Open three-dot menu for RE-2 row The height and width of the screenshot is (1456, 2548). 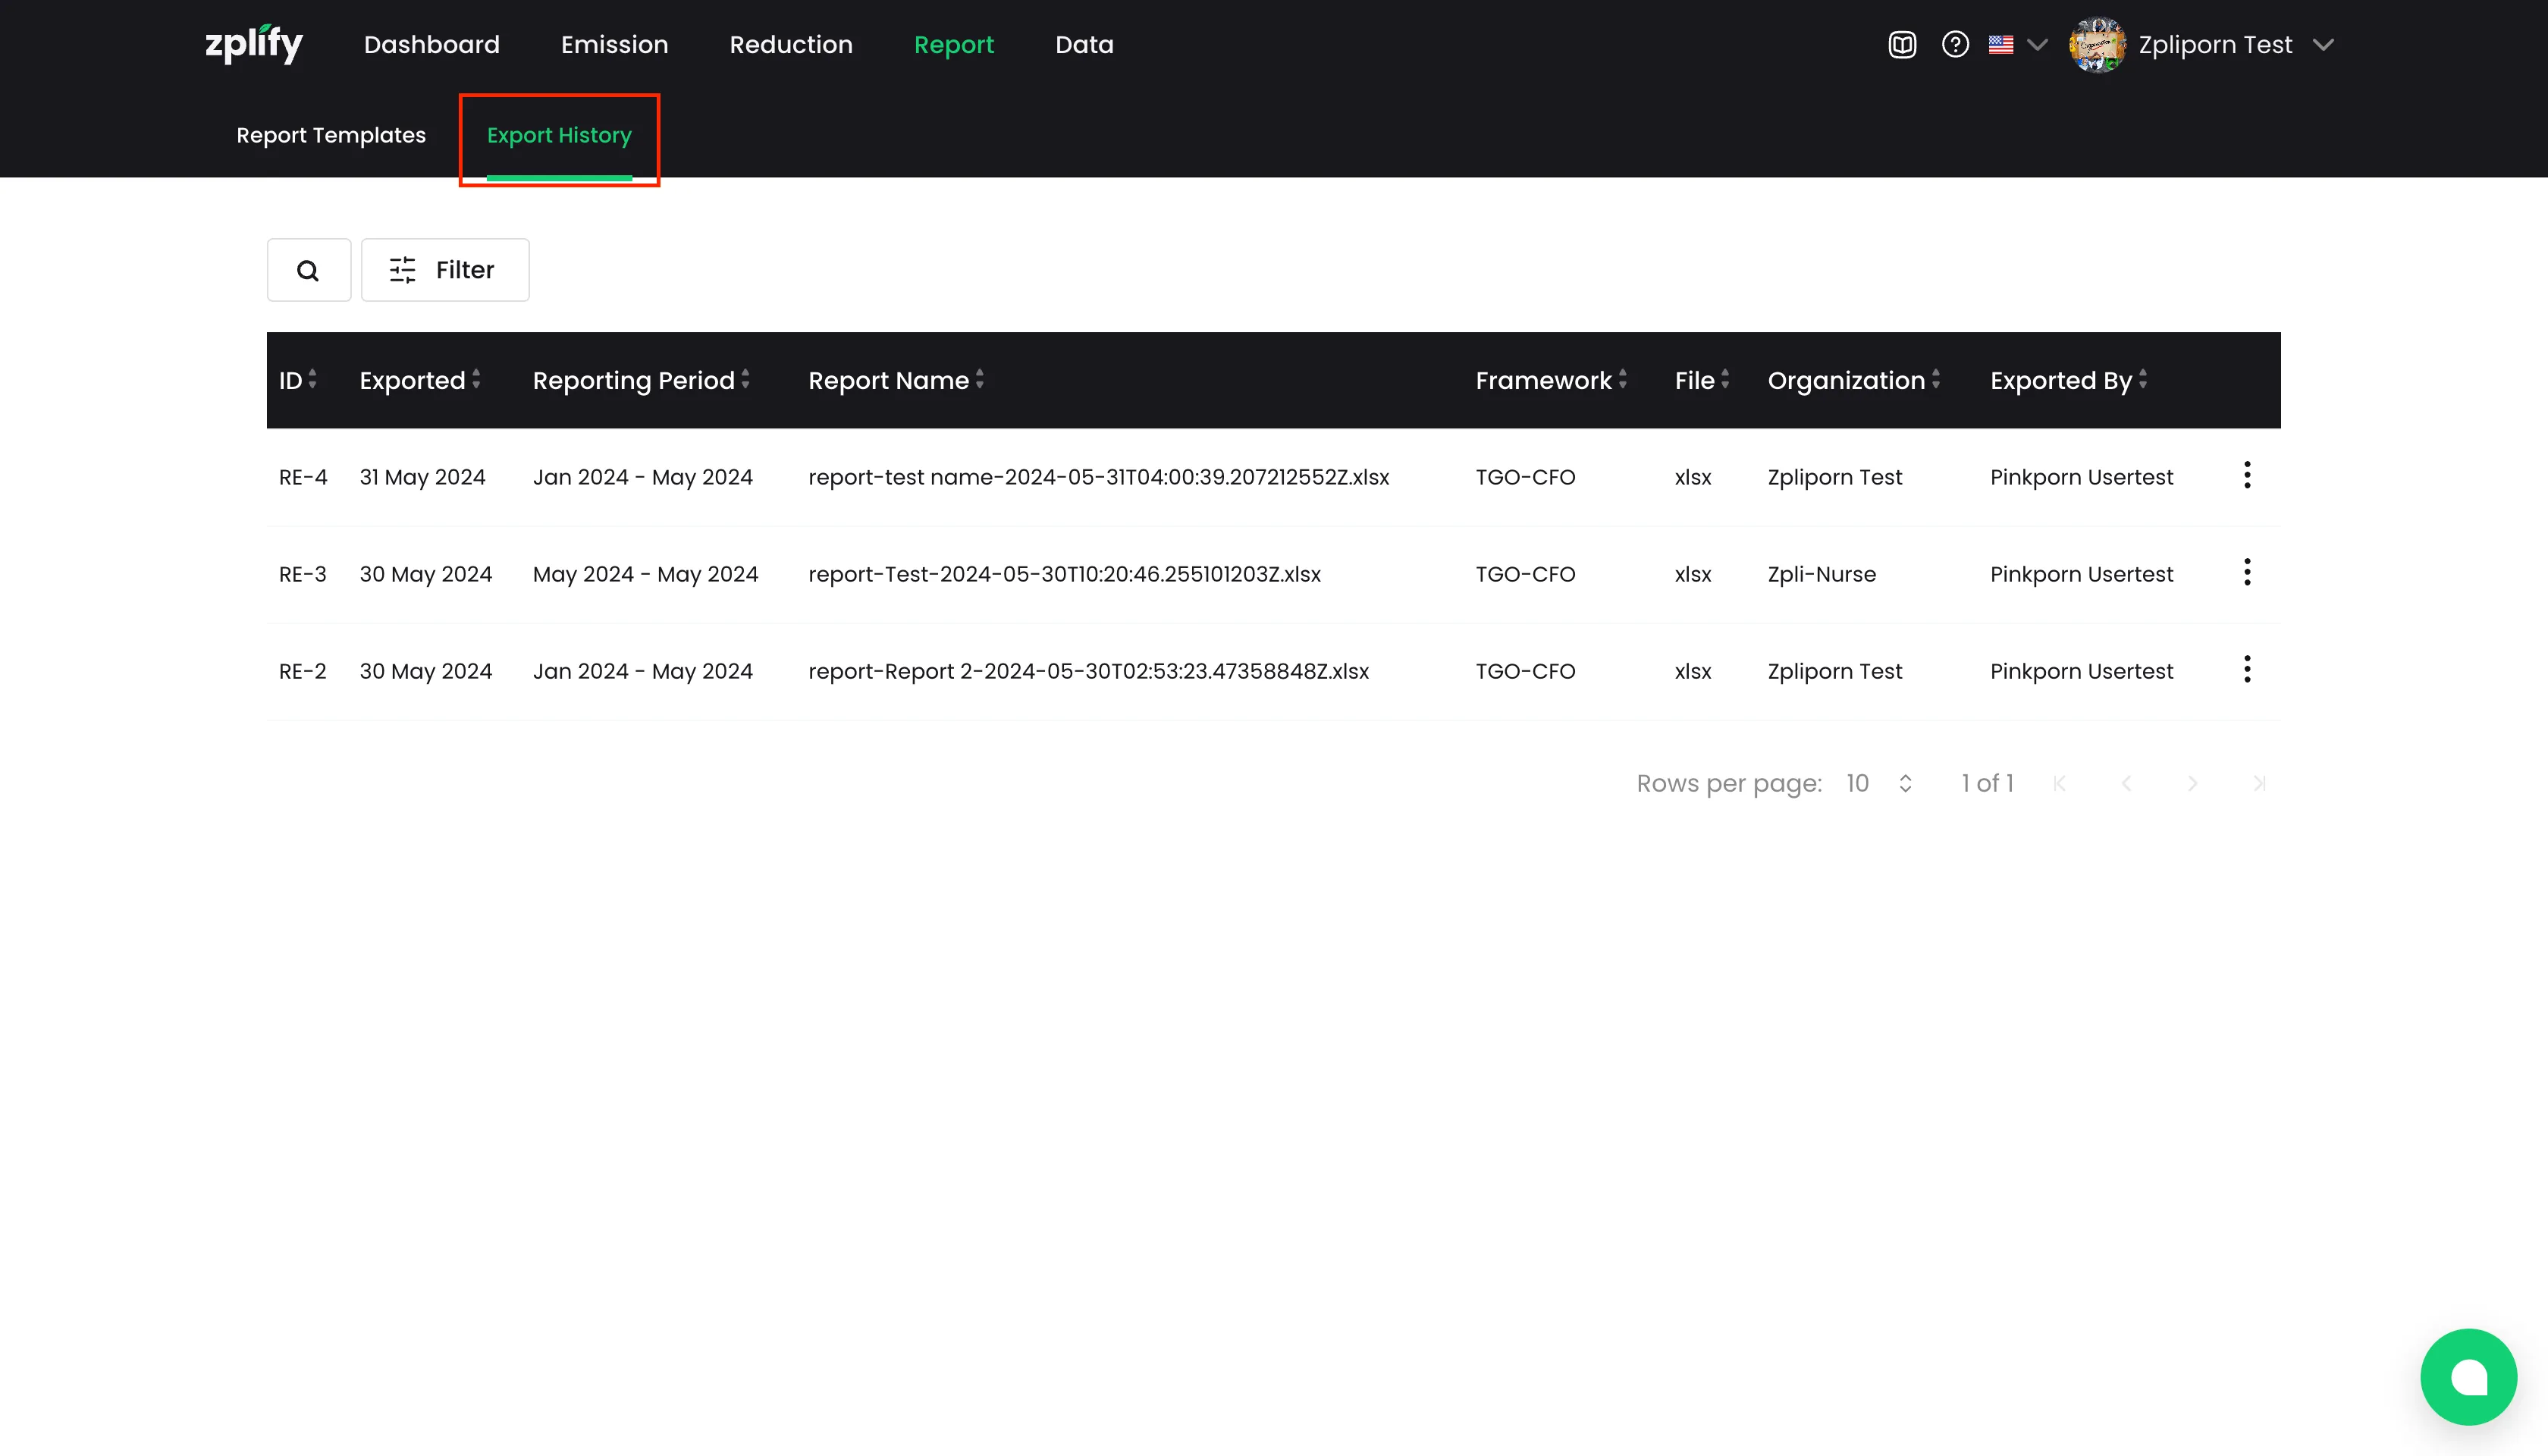tap(2246, 670)
